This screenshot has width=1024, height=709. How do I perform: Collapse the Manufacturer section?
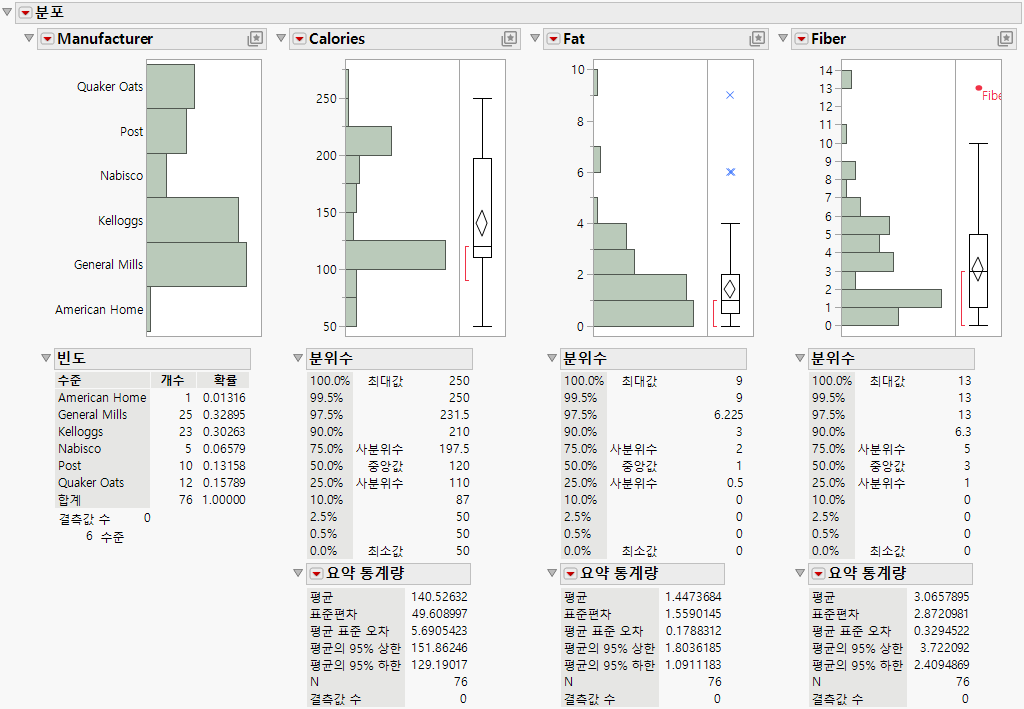29,39
